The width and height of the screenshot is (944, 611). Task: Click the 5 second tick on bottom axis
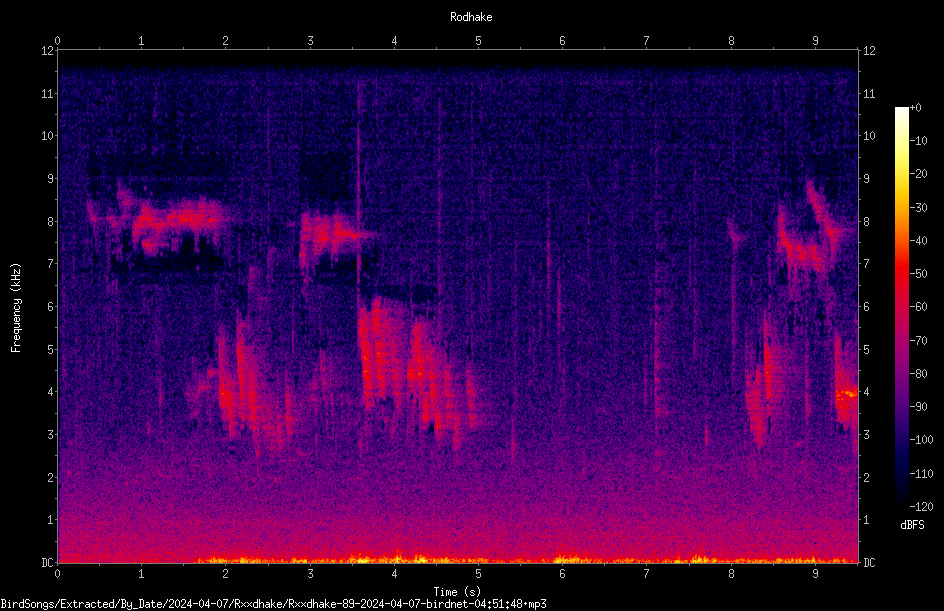pos(478,574)
